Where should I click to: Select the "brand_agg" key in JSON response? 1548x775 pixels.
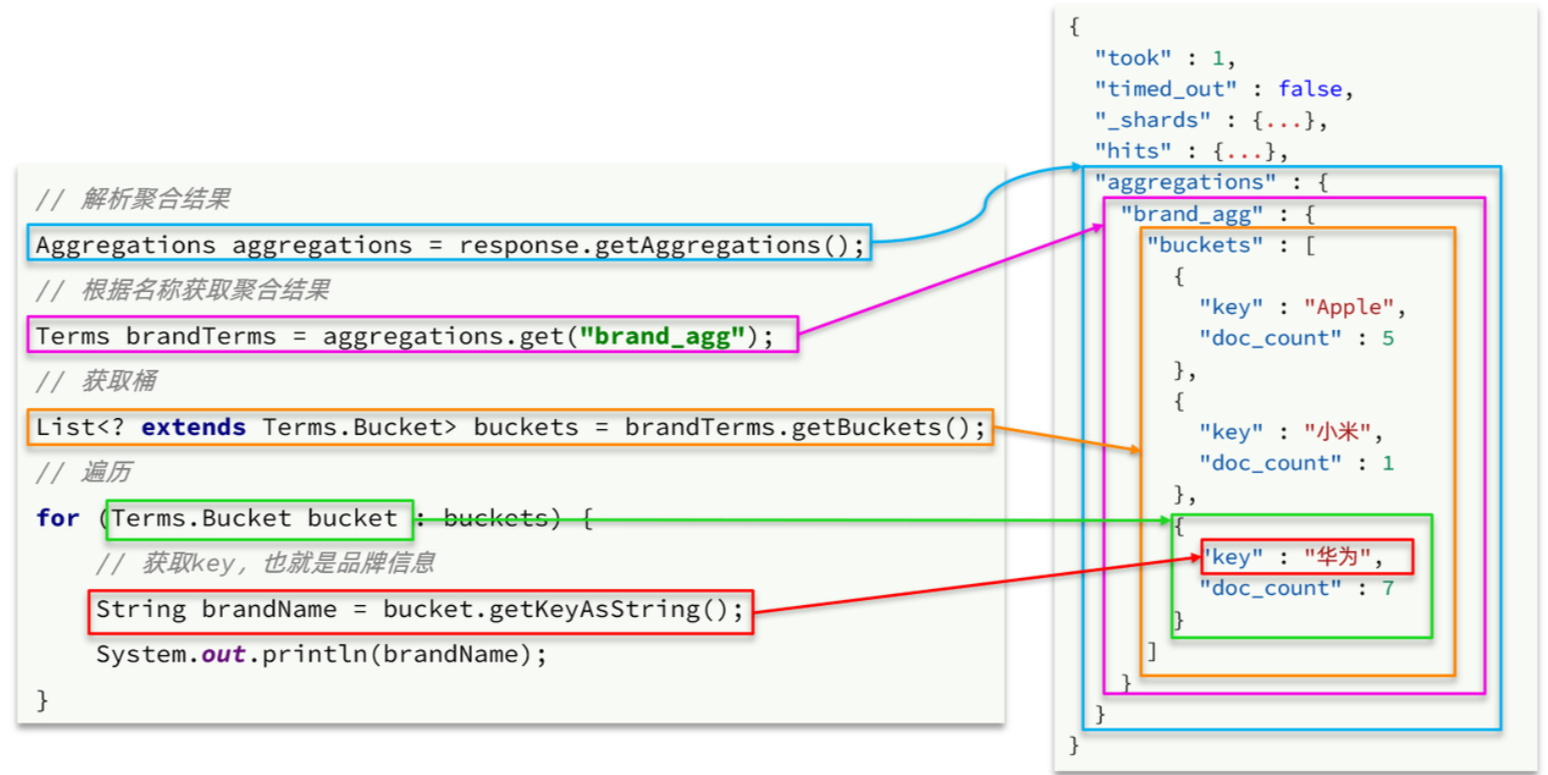click(1178, 213)
